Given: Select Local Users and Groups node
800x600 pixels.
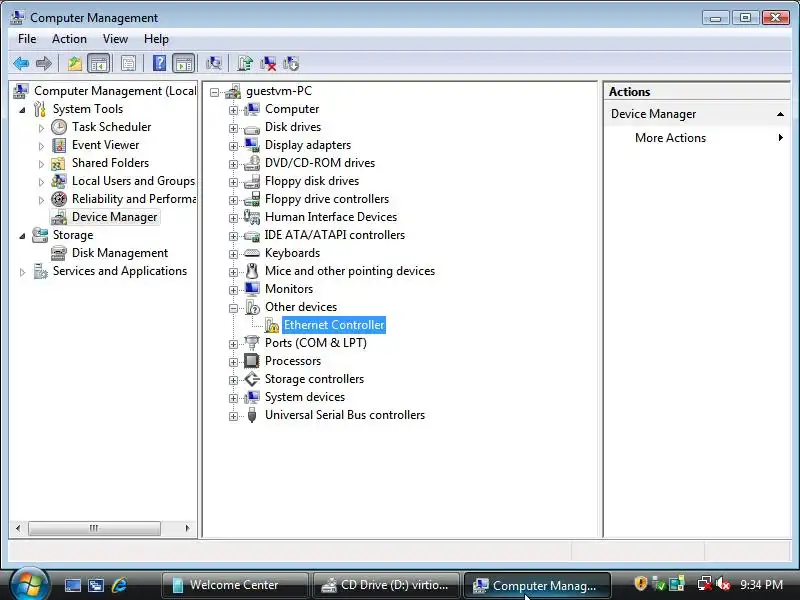Looking at the screenshot, I should [133, 181].
